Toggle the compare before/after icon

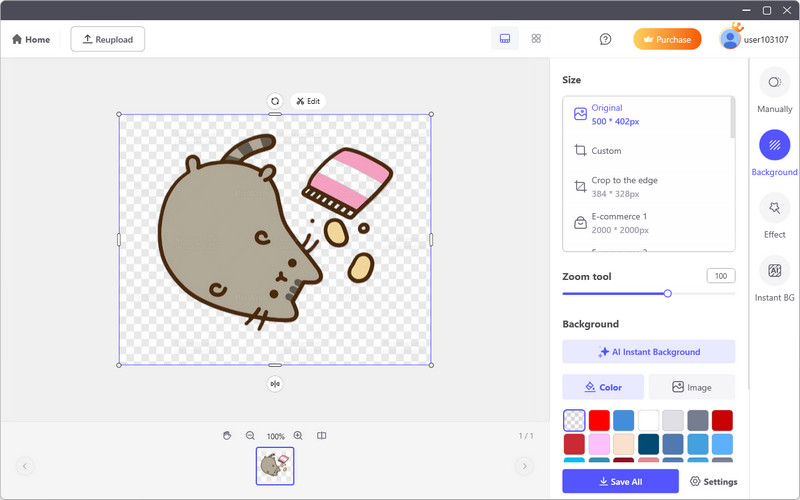(x=321, y=435)
